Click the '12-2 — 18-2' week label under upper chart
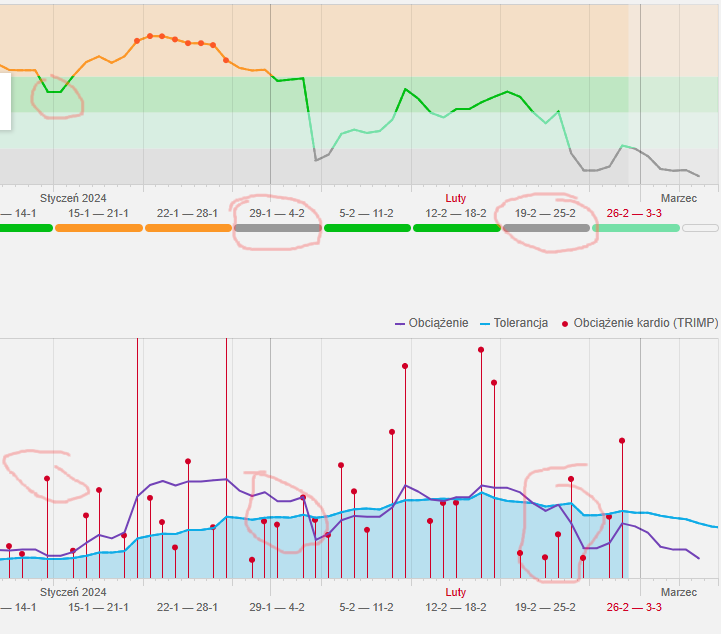This screenshot has width=721, height=634. pos(456,213)
